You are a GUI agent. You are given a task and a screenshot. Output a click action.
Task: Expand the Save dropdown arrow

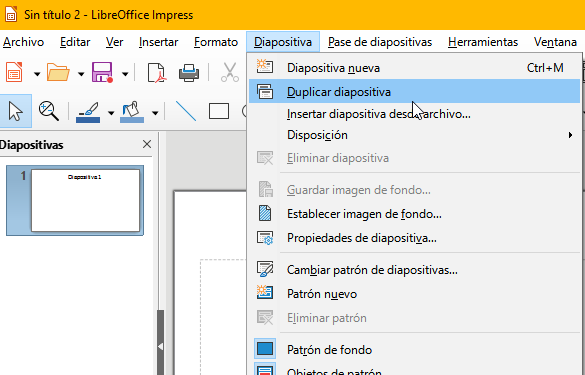tap(125, 74)
